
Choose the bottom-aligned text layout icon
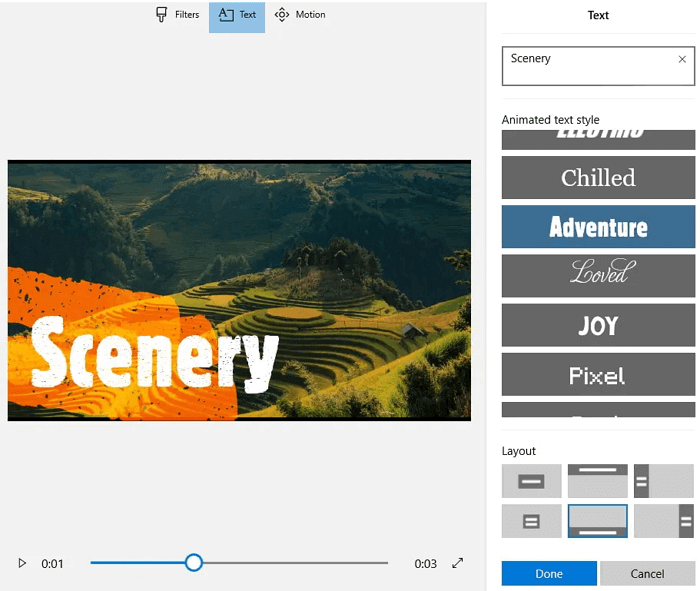click(x=598, y=521)
